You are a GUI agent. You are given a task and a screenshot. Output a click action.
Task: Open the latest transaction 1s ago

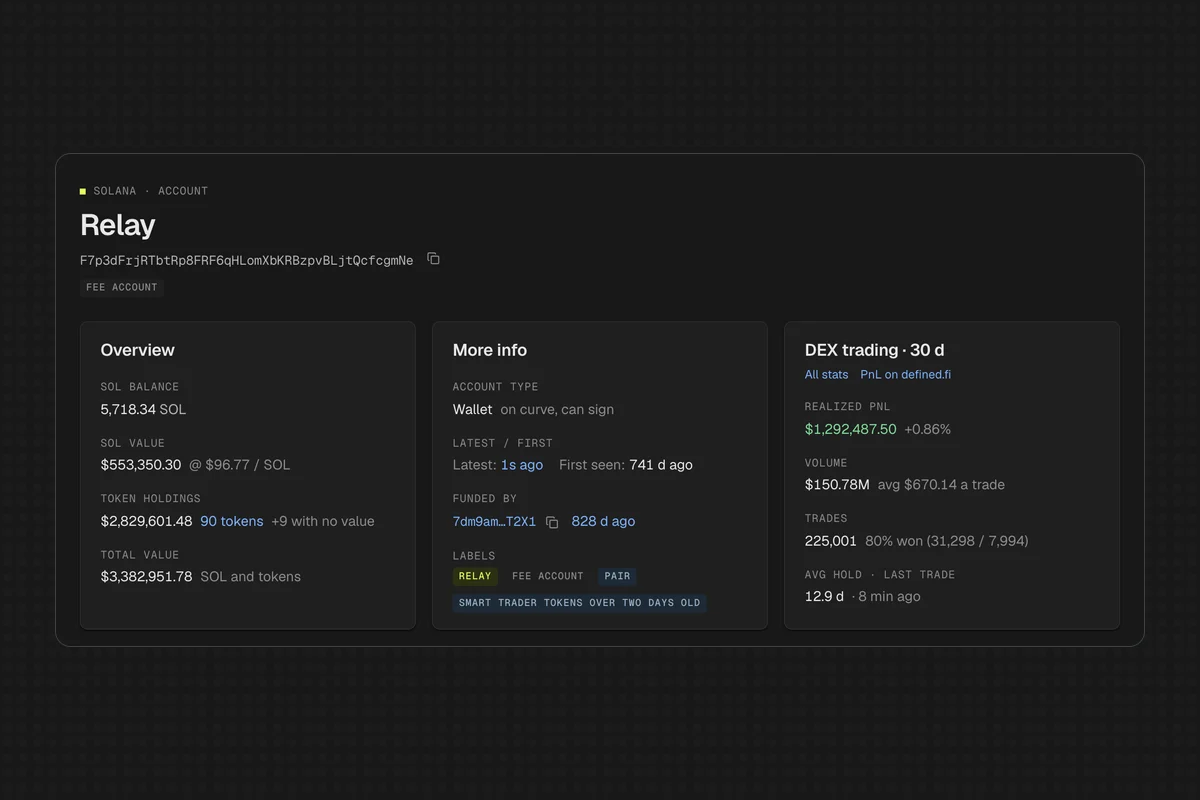point(522,465)
